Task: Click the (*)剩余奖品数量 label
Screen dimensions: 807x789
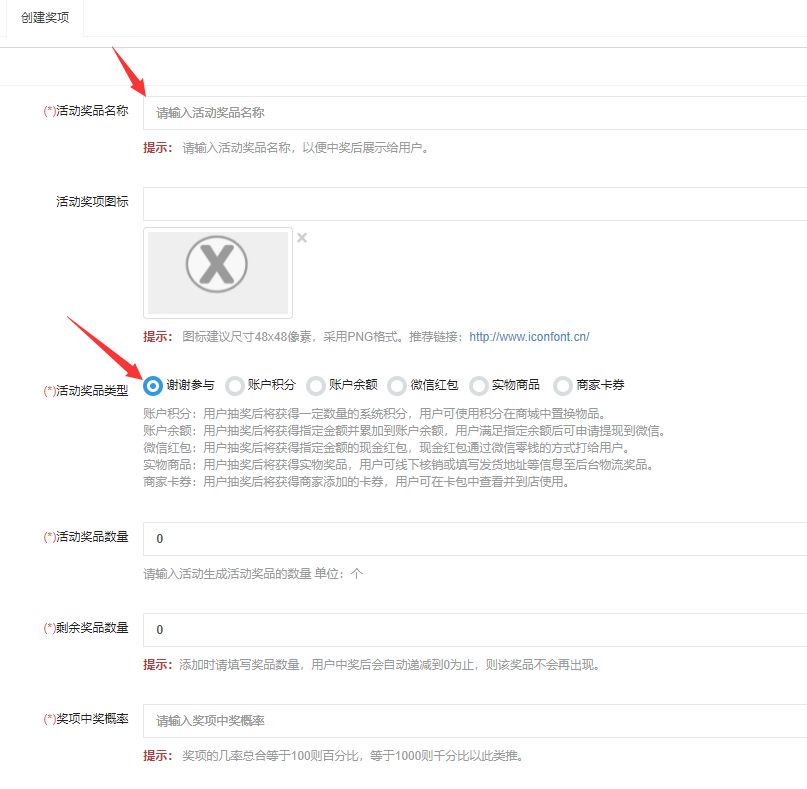Action: [86, 628]
